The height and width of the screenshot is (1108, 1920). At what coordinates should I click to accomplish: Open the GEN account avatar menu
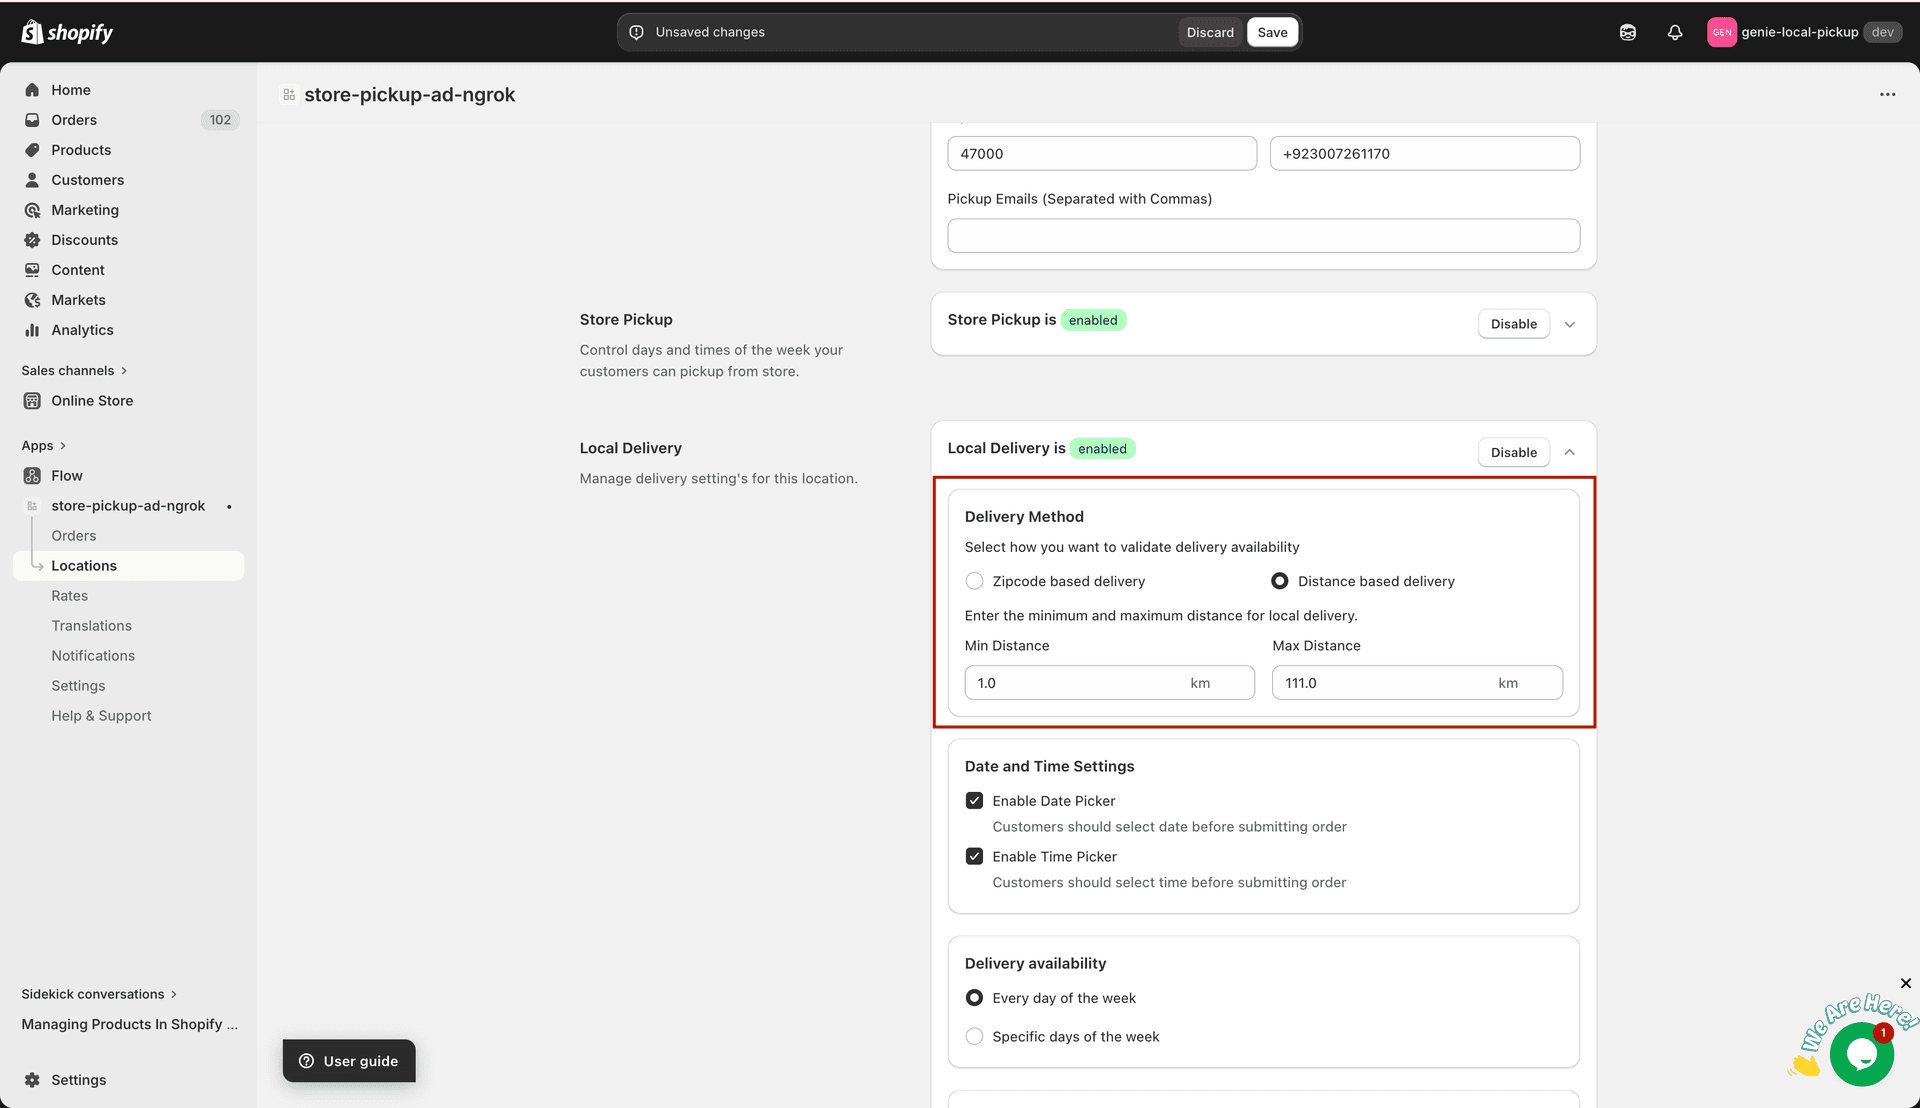pyautogui.click(x=1722, y=32)
